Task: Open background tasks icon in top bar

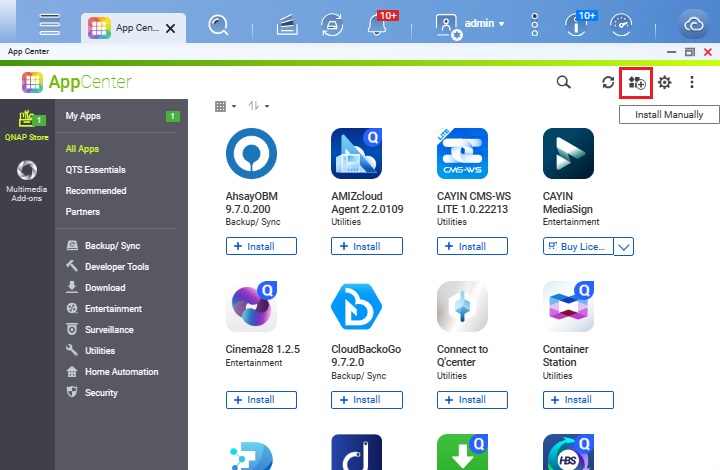Action: click(x=287, y=25)
